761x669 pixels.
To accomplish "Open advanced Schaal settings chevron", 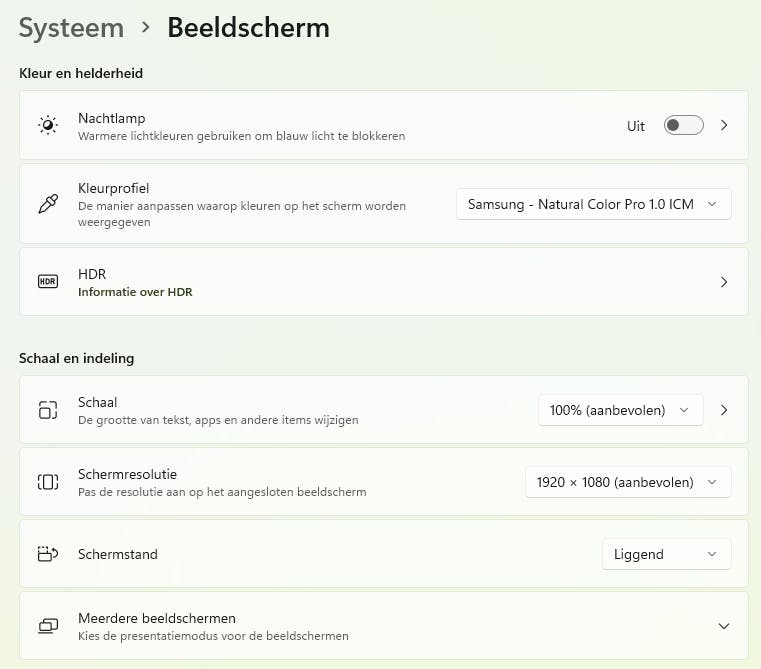I will pyautogui.click(x=724, y=410).
